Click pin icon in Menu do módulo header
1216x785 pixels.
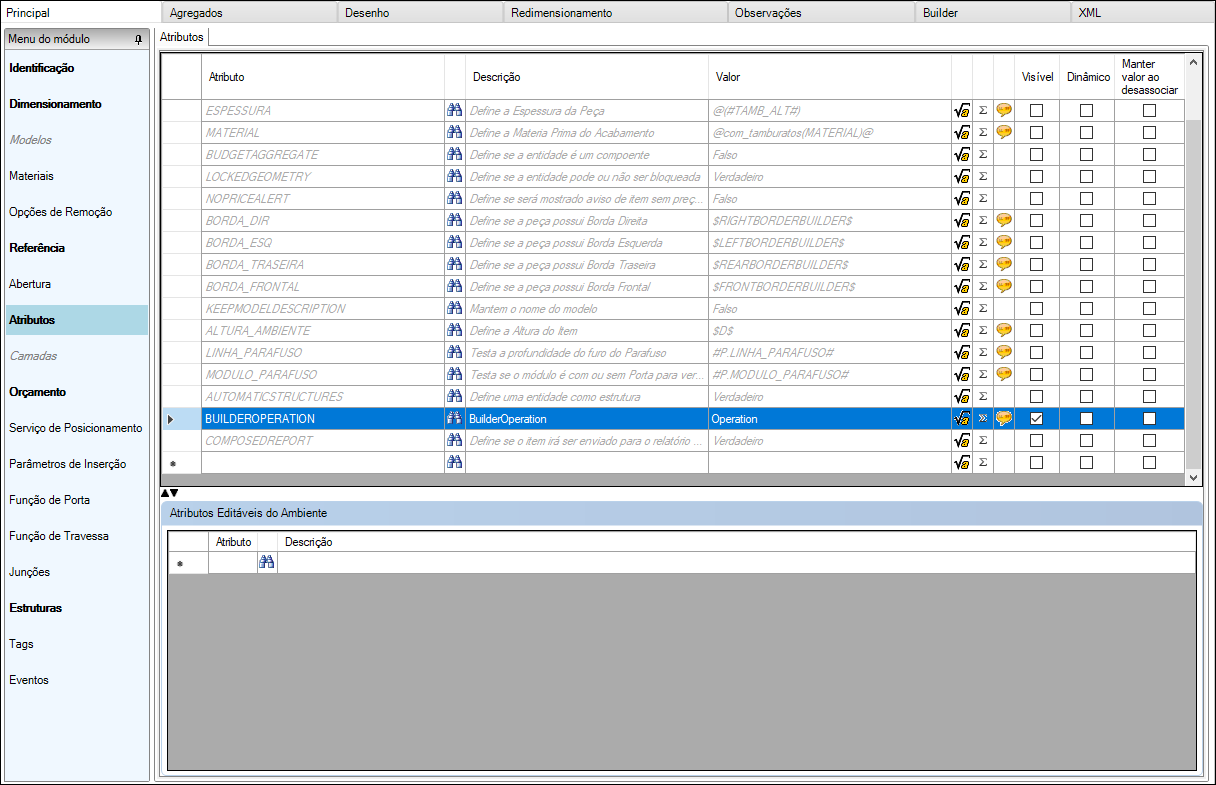pos(138,39)
